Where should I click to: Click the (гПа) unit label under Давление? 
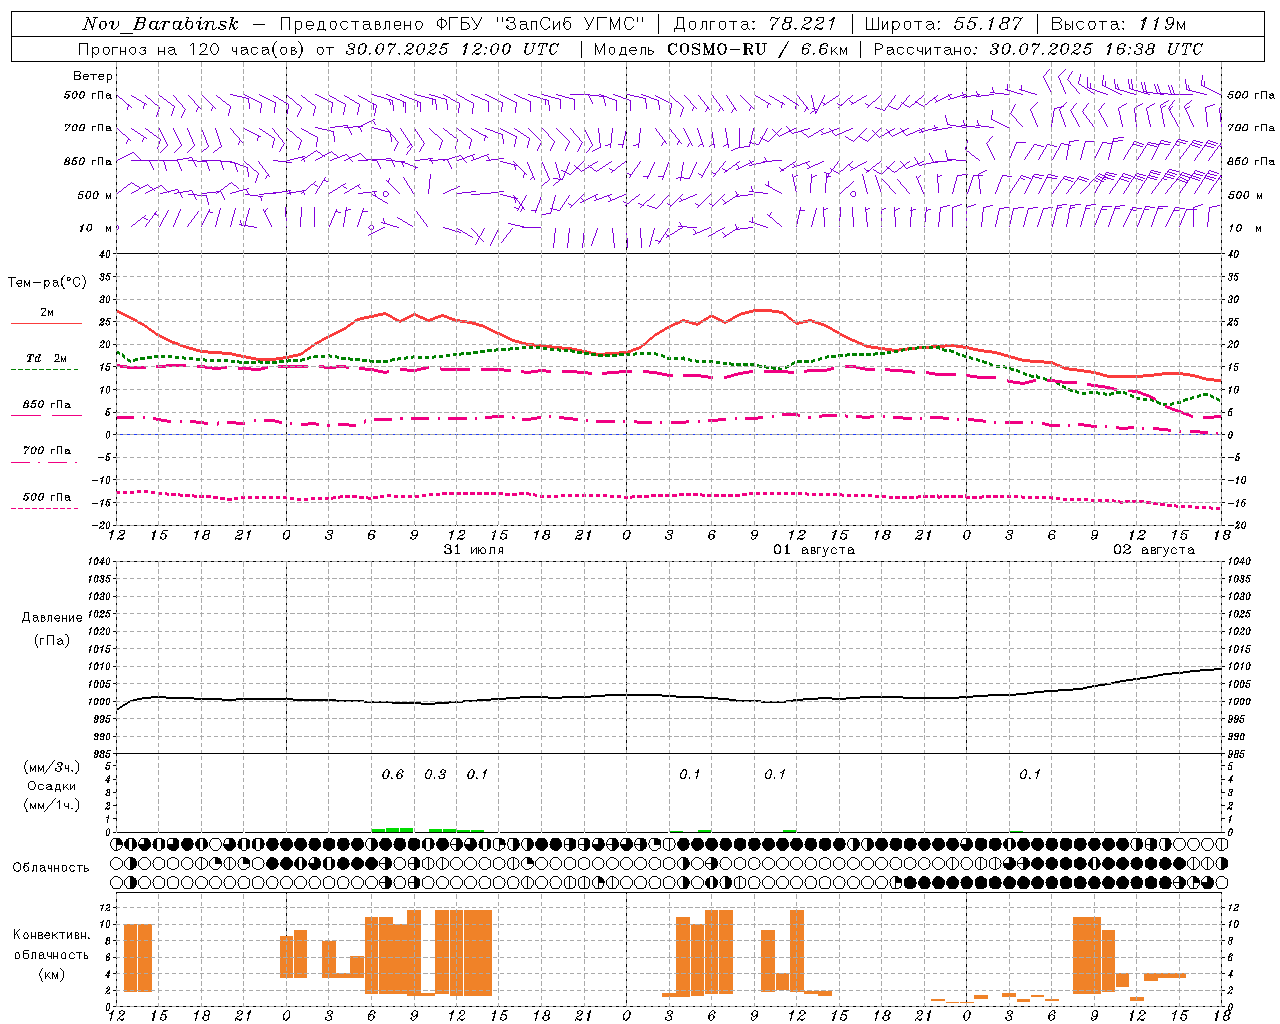pos(52,640)
